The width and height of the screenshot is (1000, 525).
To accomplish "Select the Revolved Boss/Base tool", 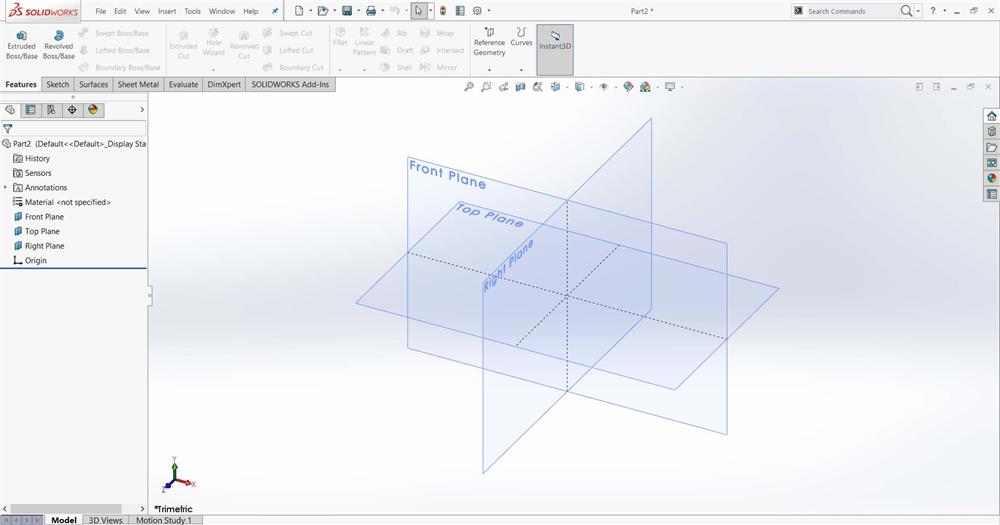I will [x=58, y=44].
